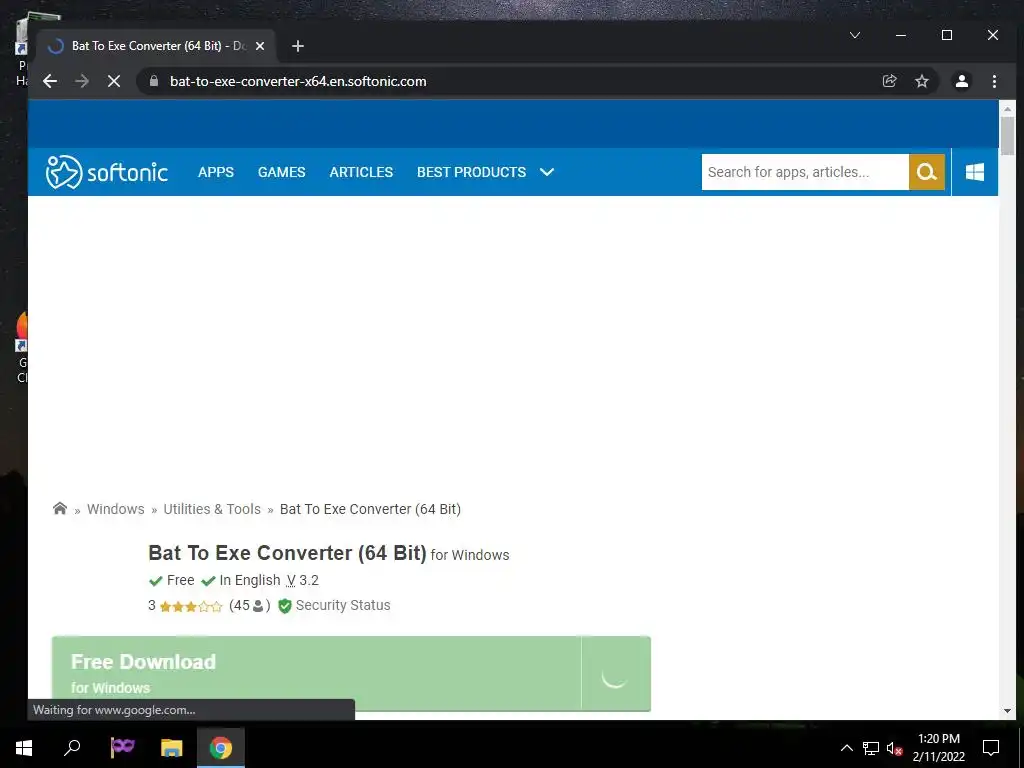
Task: Click the scrollbar up arrow
Action: [1007, 109]
